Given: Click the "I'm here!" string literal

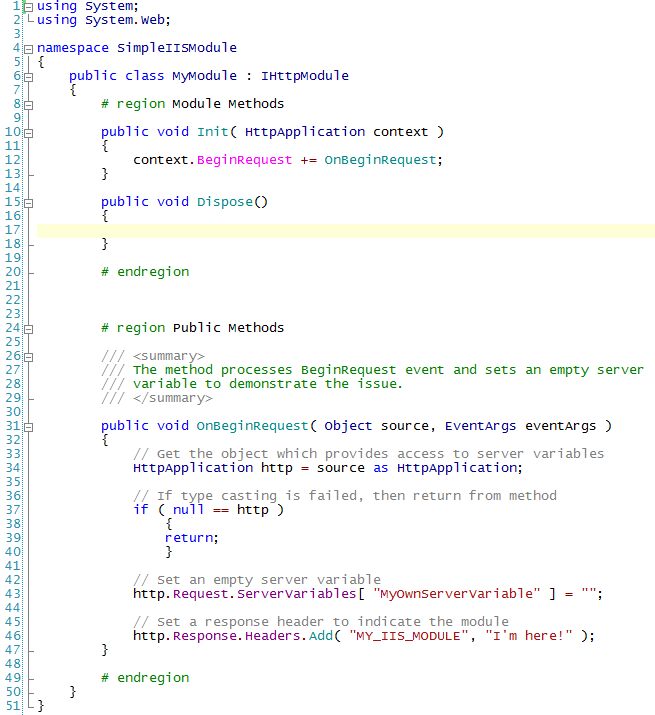Looking at the screenshot, I should coord(529,636).
